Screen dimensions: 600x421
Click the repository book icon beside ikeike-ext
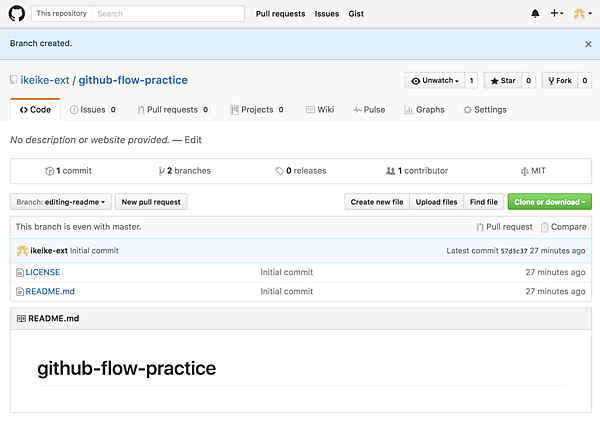[x=13, y=80]
